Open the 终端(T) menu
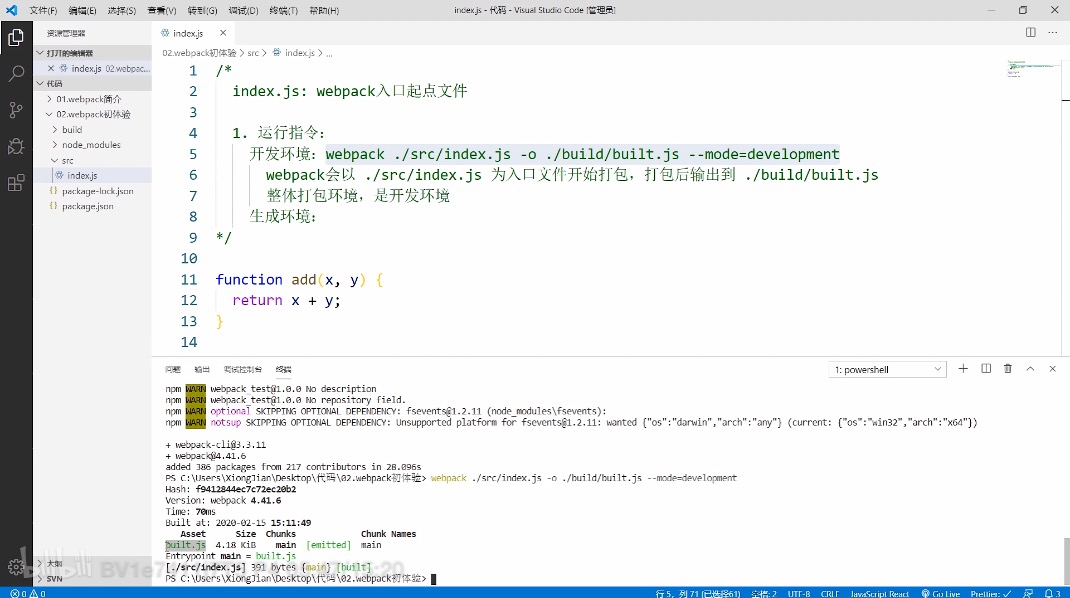The height and width of the screenshot is (598, 1070). coord(283,10)
